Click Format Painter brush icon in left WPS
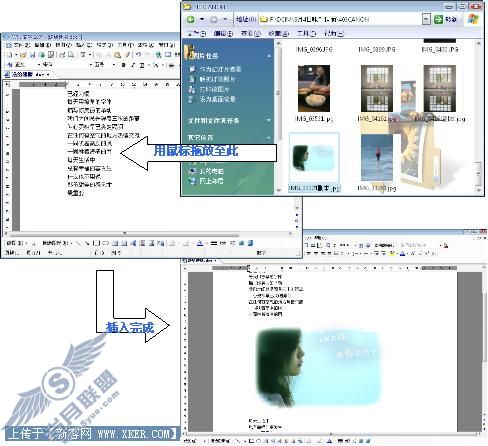488x446 pixels. pyautogui.click(x=127, y=55)
